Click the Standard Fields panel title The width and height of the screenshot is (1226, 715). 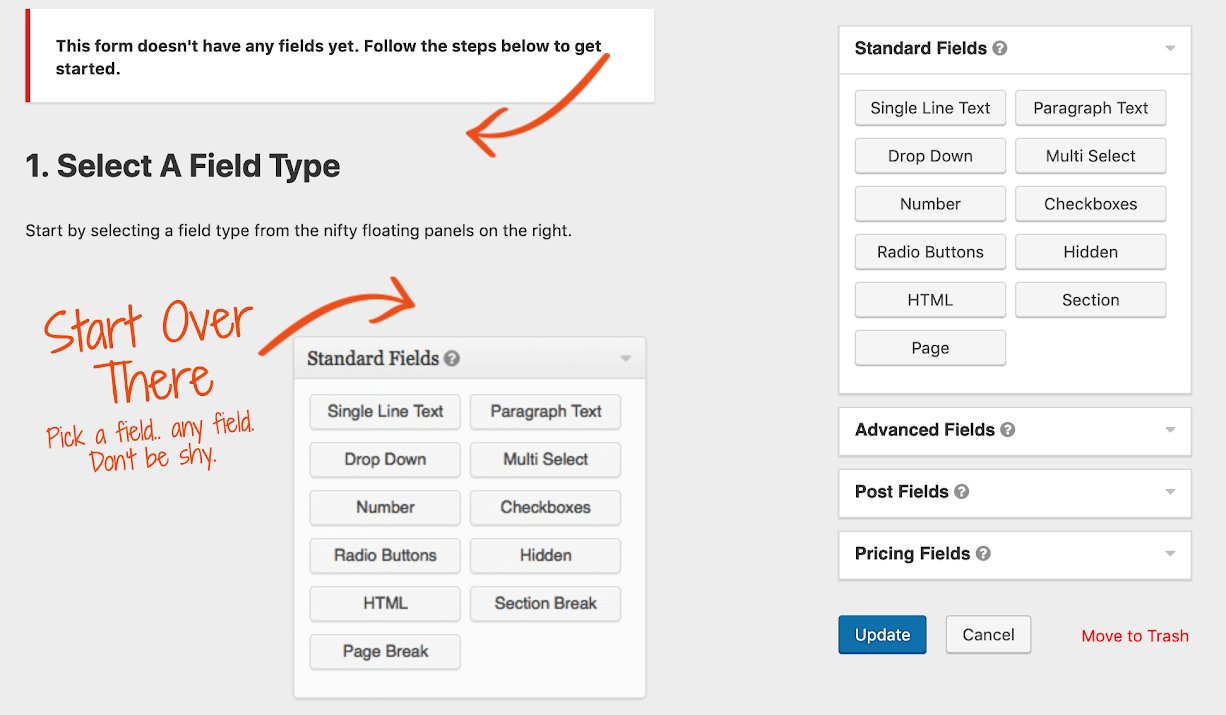coord(921,48)
